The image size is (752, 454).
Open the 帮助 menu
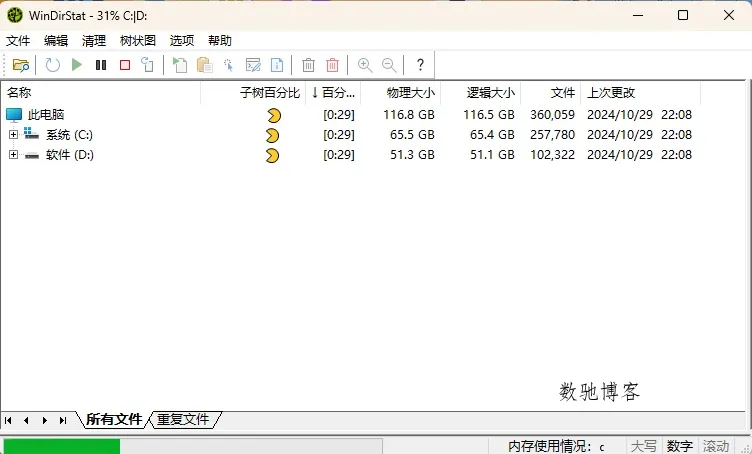(220, 41)
